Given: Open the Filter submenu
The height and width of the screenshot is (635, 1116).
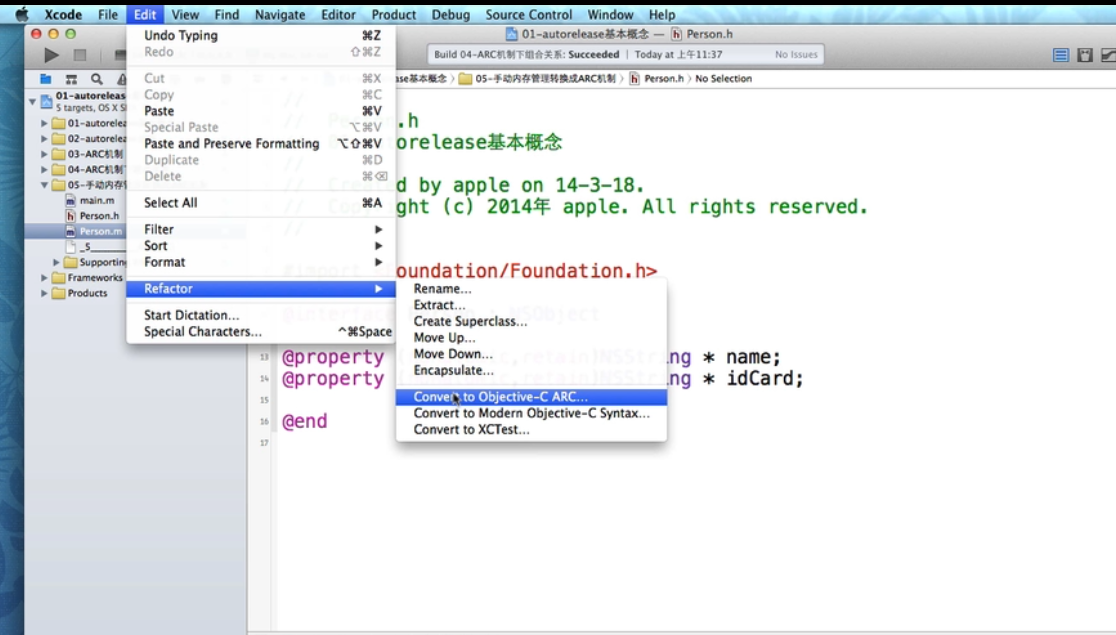Looking at the screenshot, I should (260, 229).
